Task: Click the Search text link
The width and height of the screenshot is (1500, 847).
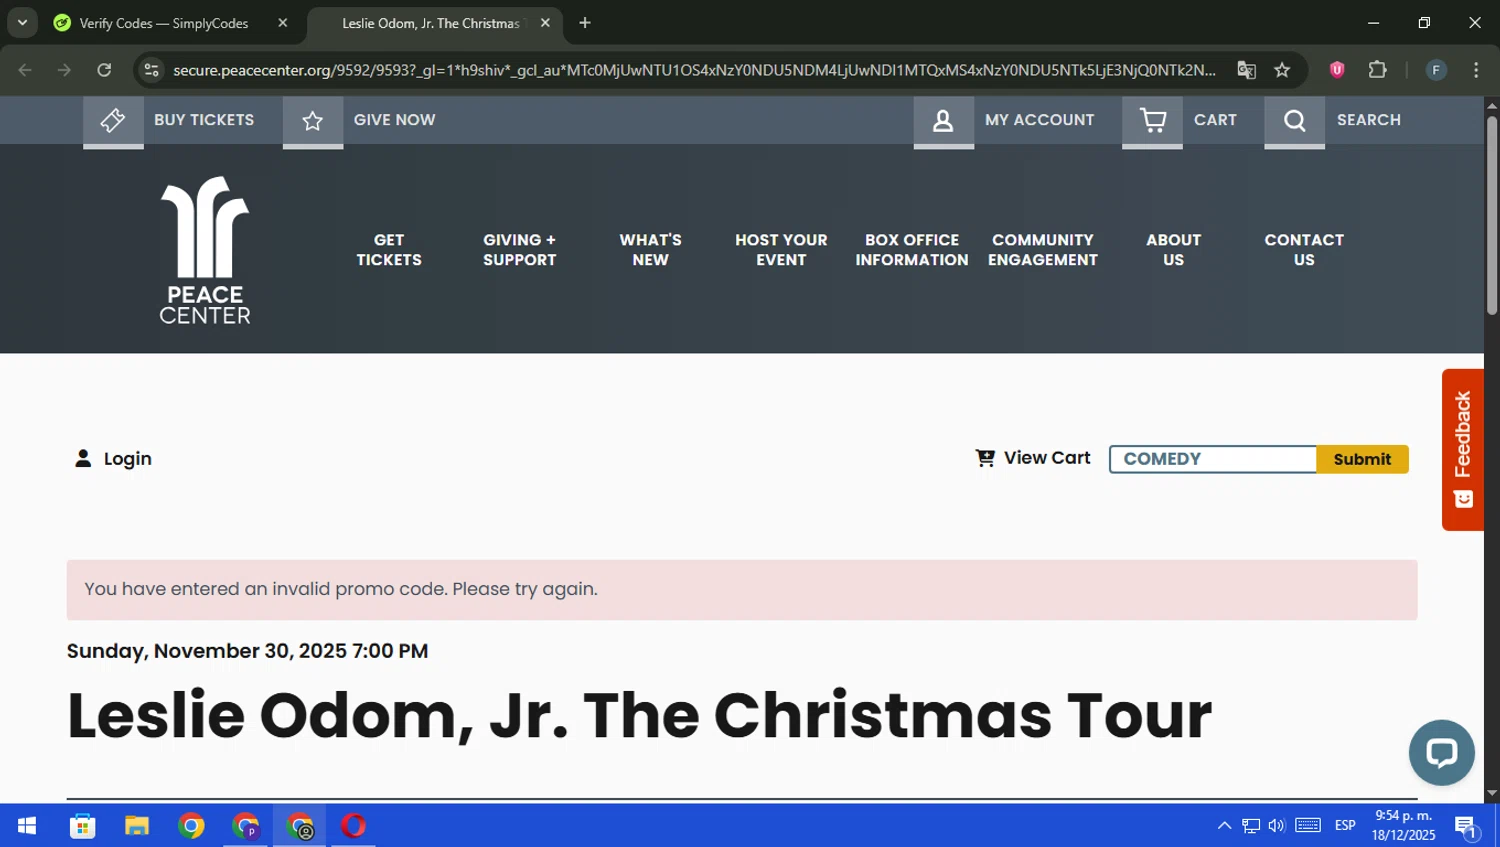Action: [1368, 120]
